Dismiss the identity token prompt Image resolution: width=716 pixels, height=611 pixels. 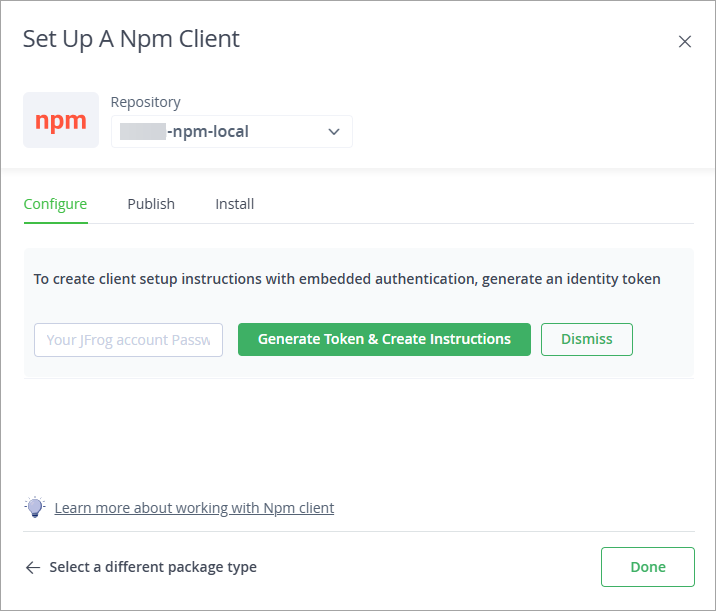tap(587, 339)
